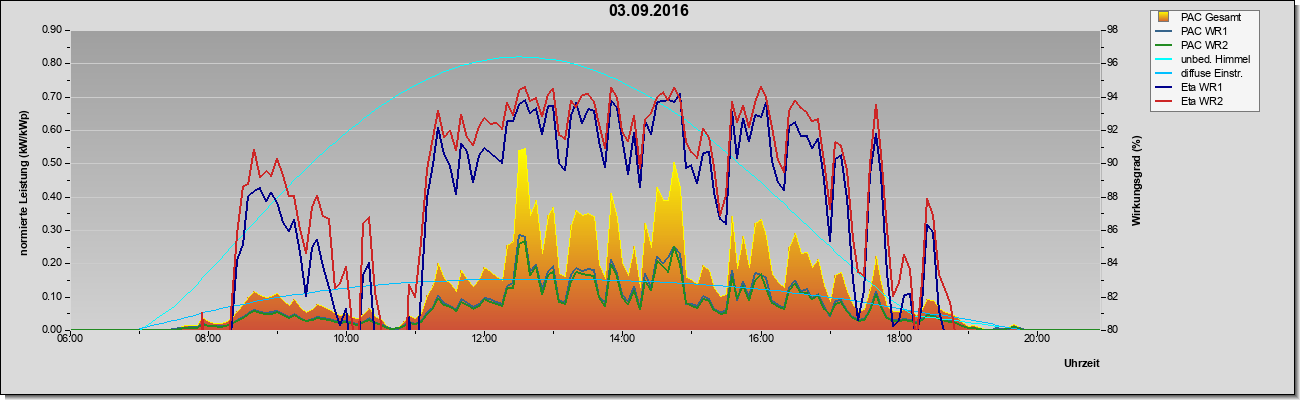
Task: Click the 0.50 left axis value
Action: [53, 163]
